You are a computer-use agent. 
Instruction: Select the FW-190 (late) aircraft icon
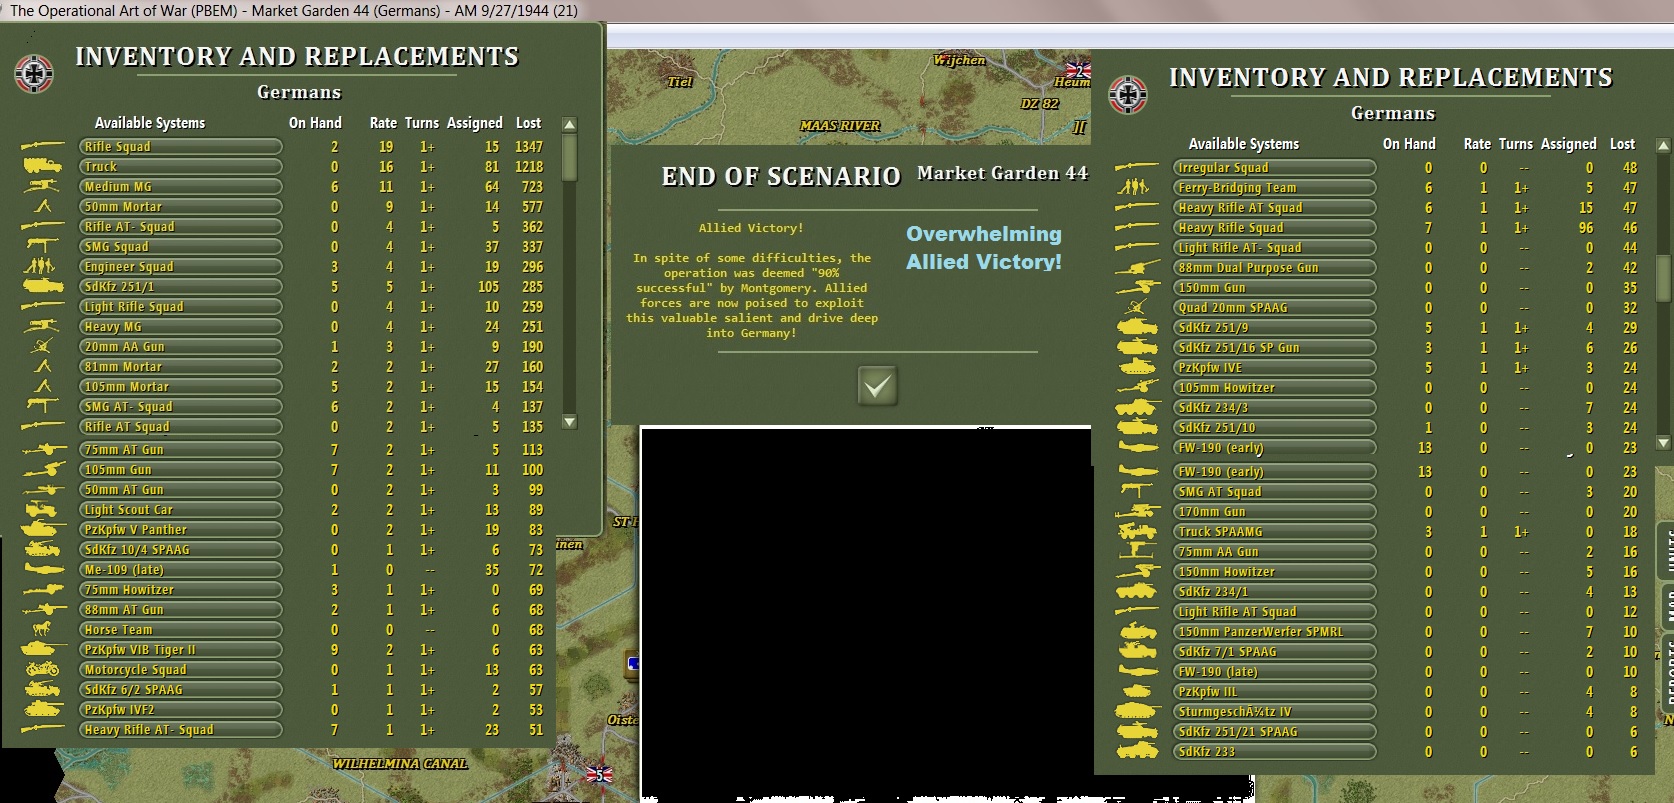(1136, 672)
